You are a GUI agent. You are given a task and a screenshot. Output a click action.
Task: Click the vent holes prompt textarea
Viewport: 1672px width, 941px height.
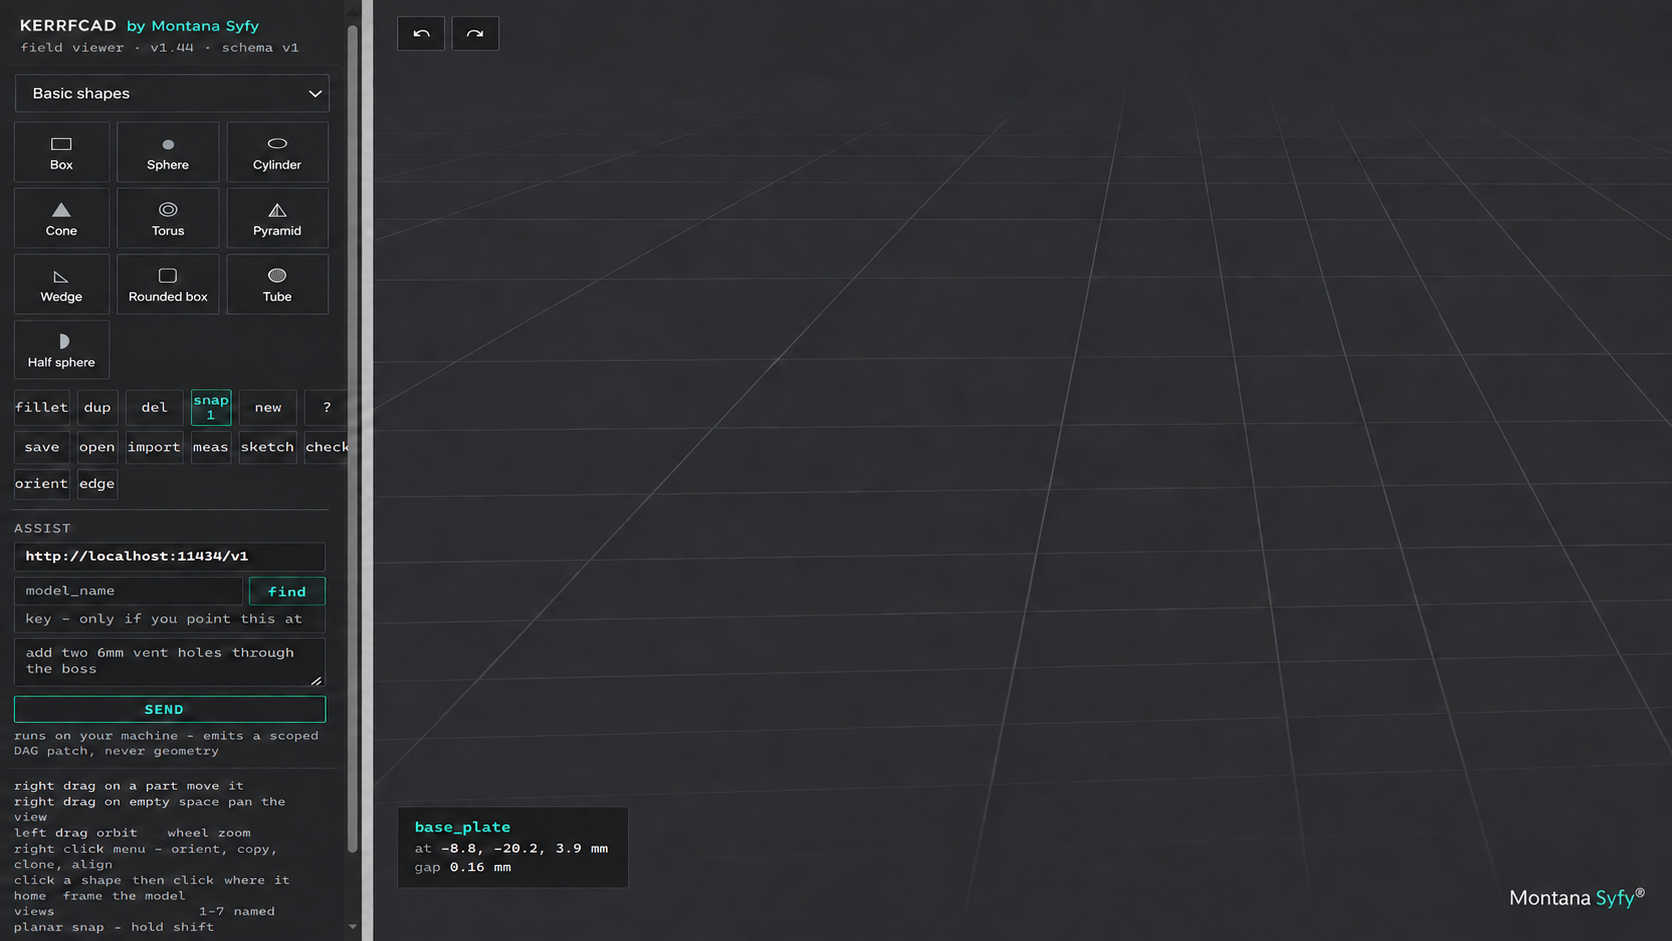[170, 662]
